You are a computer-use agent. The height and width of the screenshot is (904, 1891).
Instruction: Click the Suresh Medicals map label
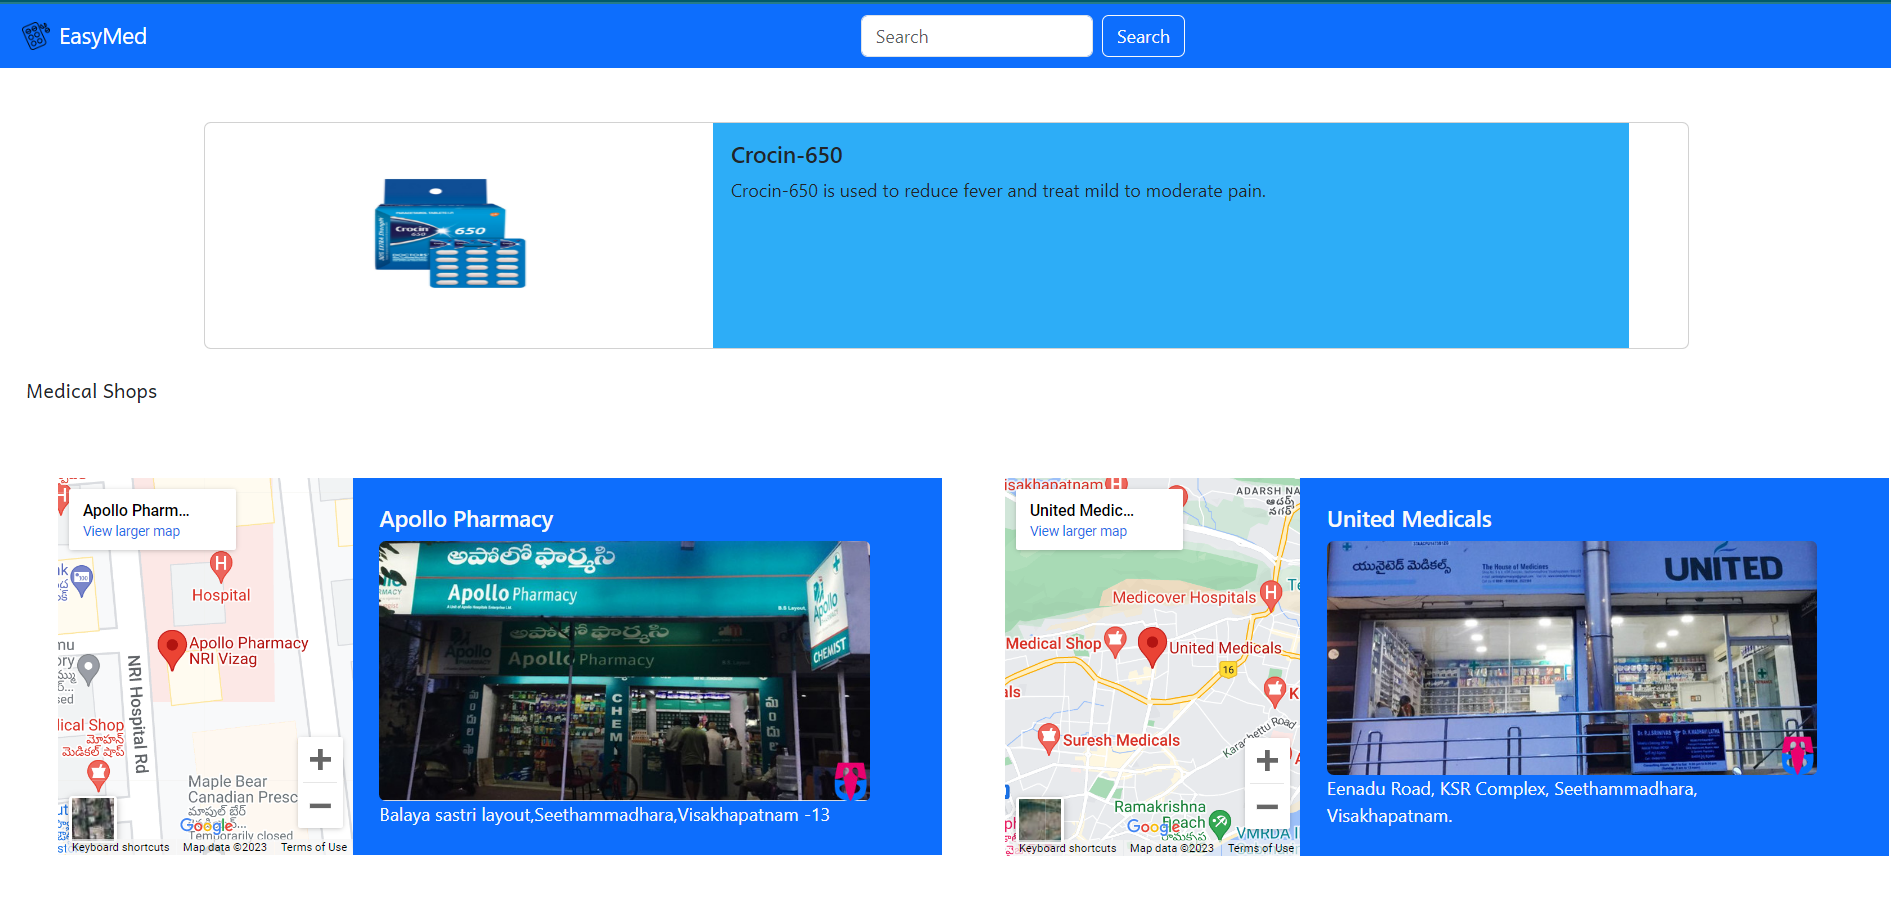(1121, 740)
